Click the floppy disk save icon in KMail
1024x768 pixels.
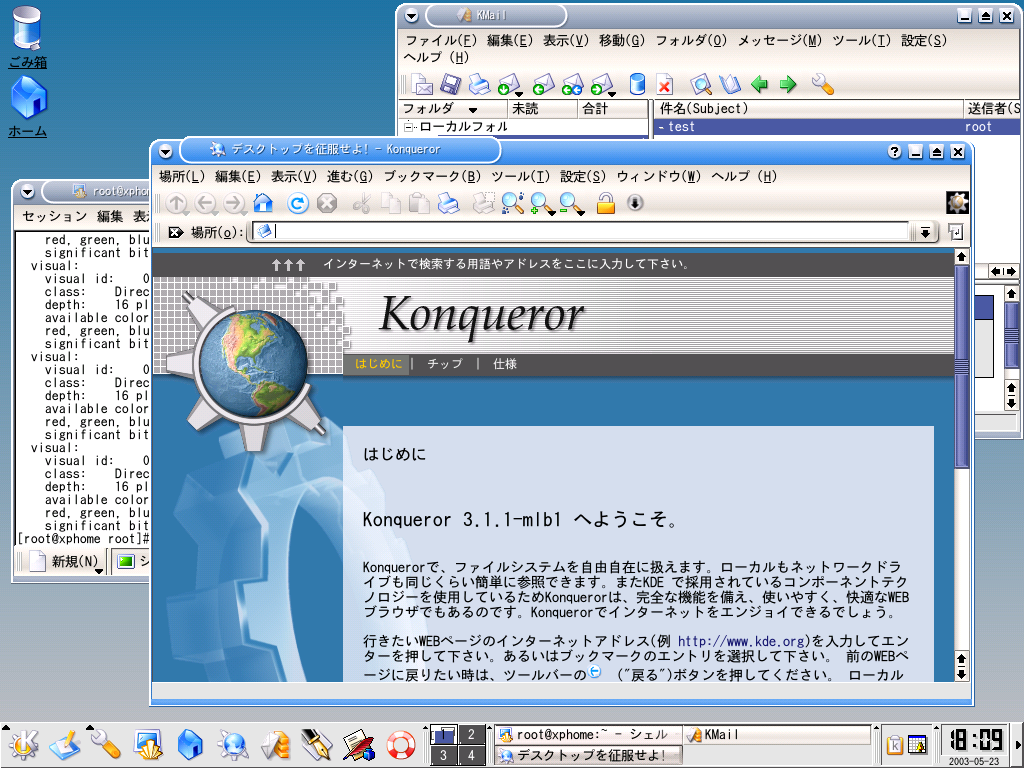pyautogui.click(x=451, y=84)
